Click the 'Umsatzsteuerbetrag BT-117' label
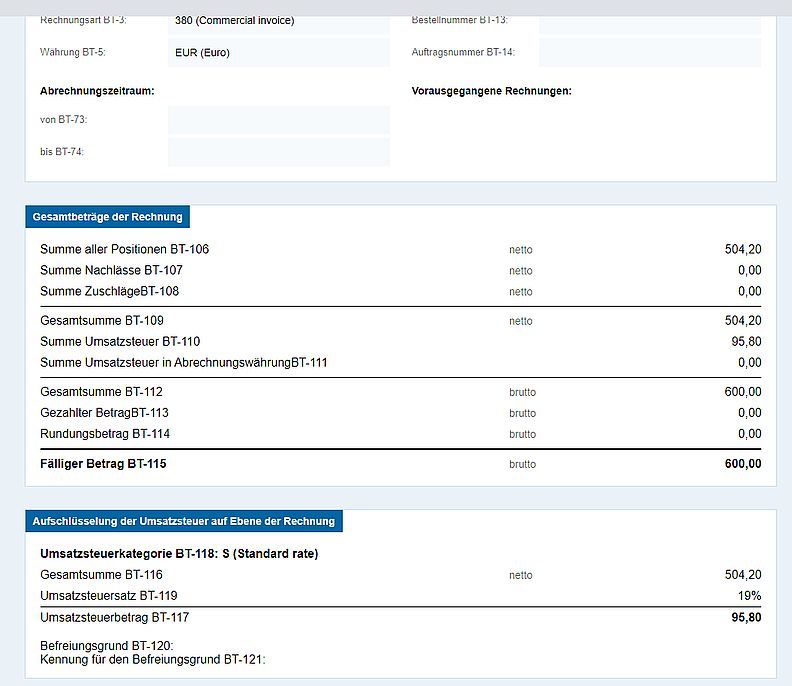792x686 pixels. pyautogui.click(x=114, y=618)
